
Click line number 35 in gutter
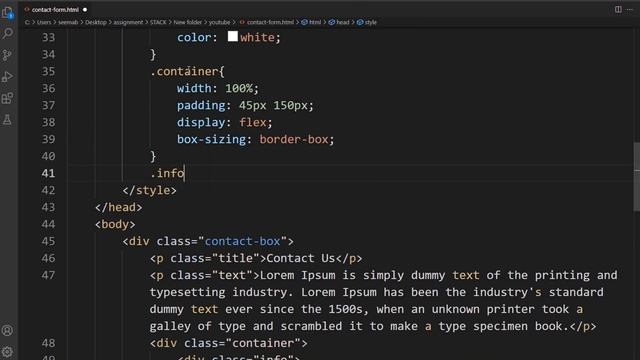point(48,71)
